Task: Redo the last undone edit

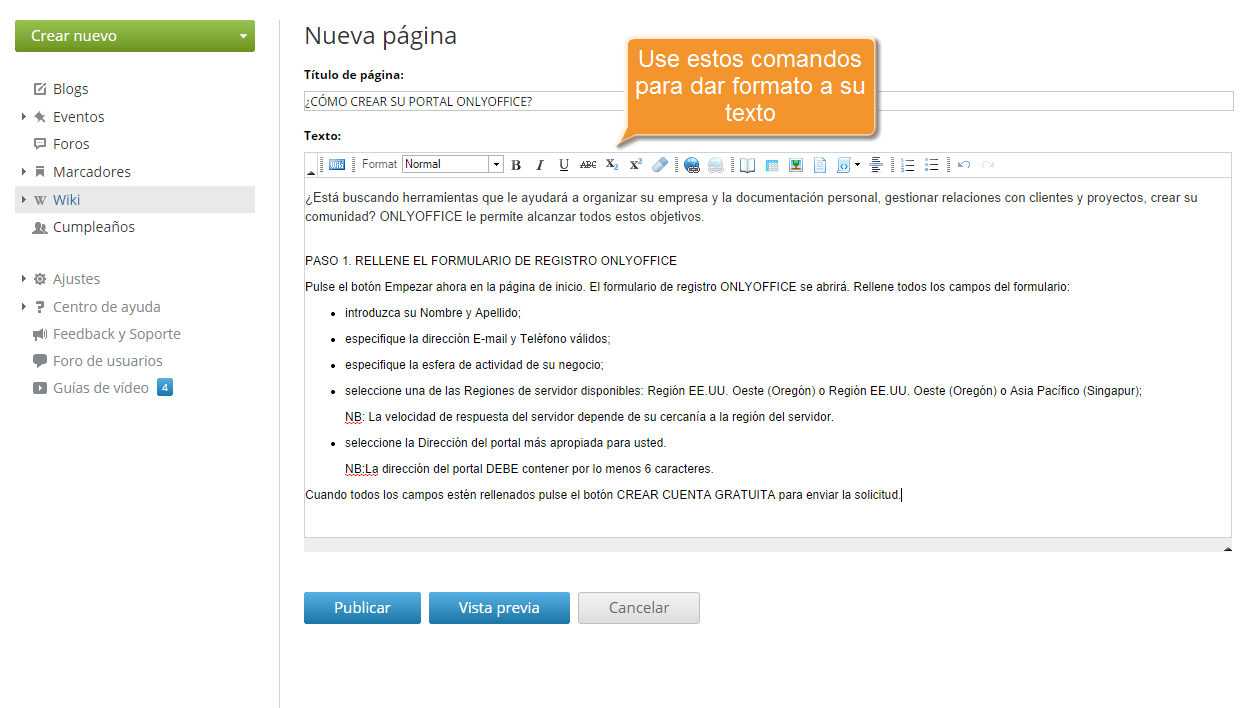Action: point(988,164)
